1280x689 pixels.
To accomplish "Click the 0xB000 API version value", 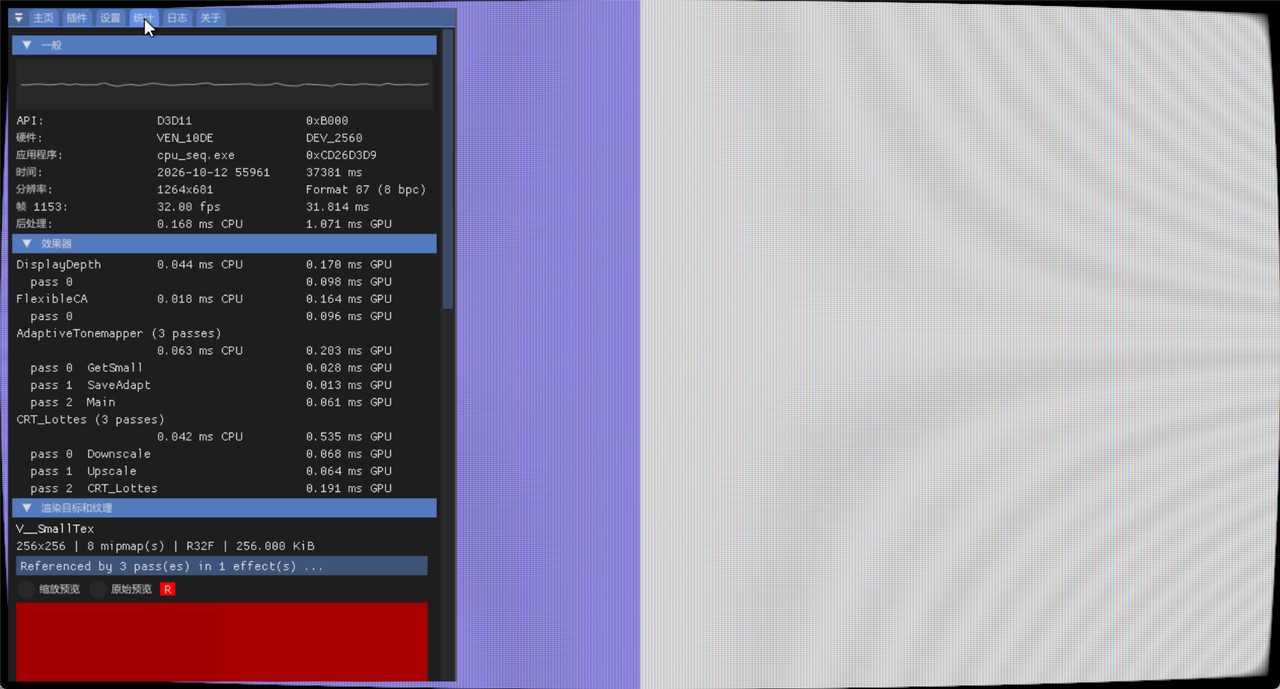I will (x=327, y=121).
